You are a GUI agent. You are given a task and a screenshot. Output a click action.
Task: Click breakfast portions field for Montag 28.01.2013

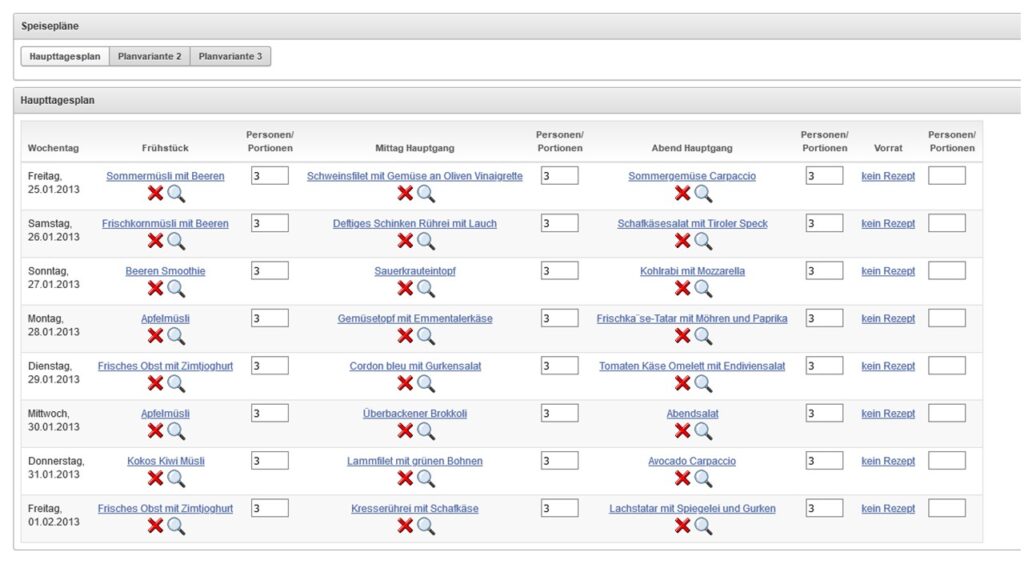coord(270,318)
